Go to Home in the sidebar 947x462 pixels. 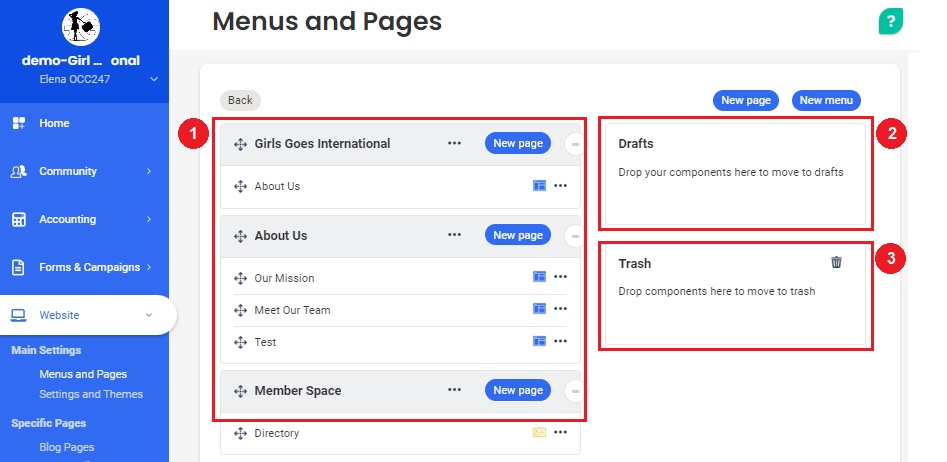pos(54,123)
